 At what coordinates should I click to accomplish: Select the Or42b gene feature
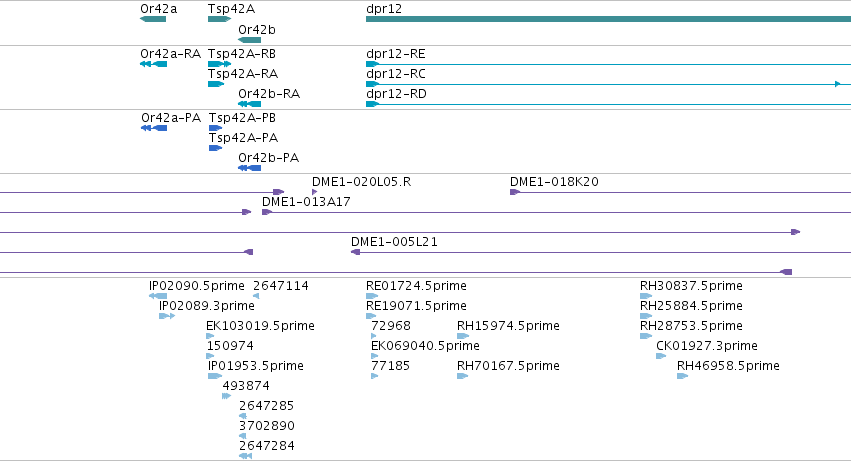(250, 40)
